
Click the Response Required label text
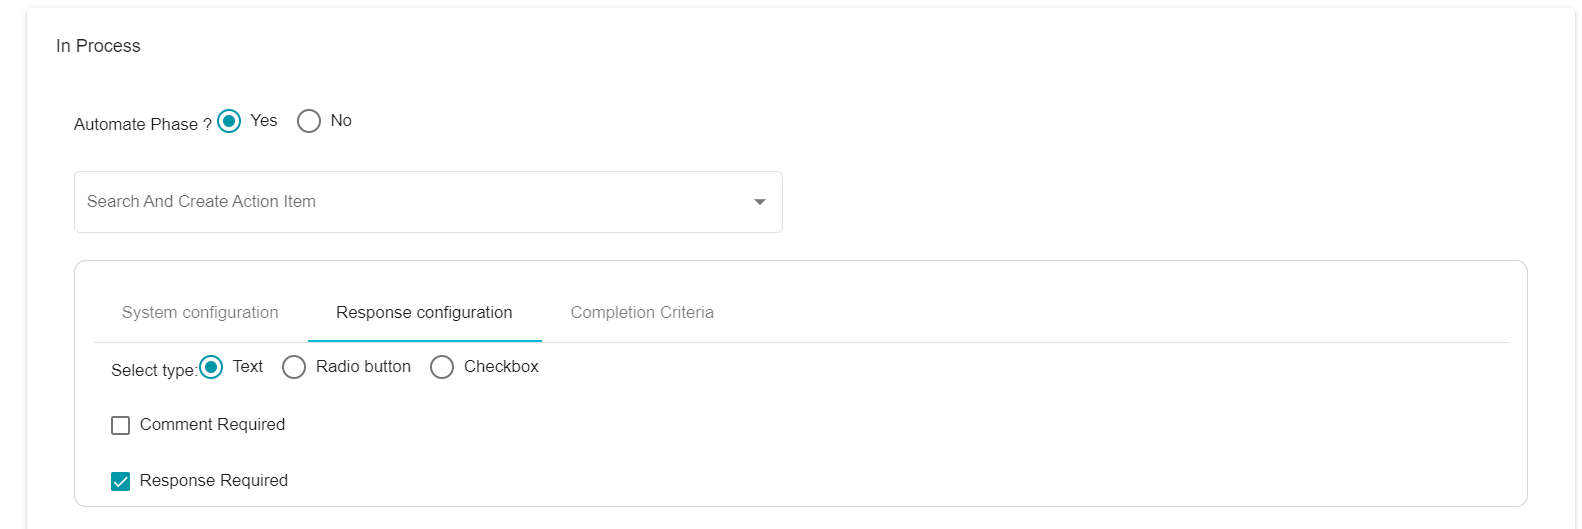[214, 480]
